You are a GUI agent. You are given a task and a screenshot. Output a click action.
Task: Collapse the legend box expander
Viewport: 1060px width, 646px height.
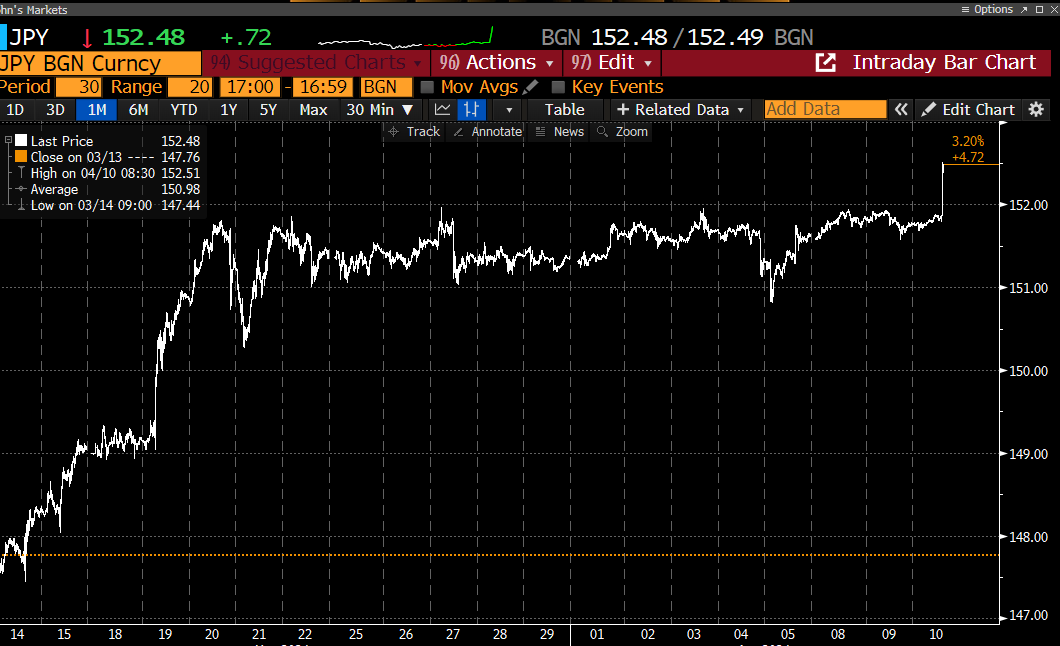(8, 141)
